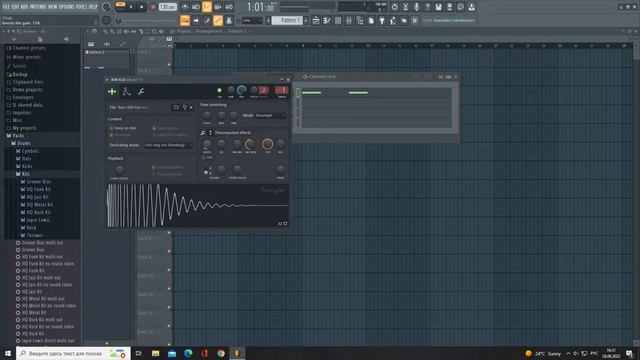Viewport: 640px width, 360px height.
Task: Open the mixer view icon
Action: click(349, 20)
